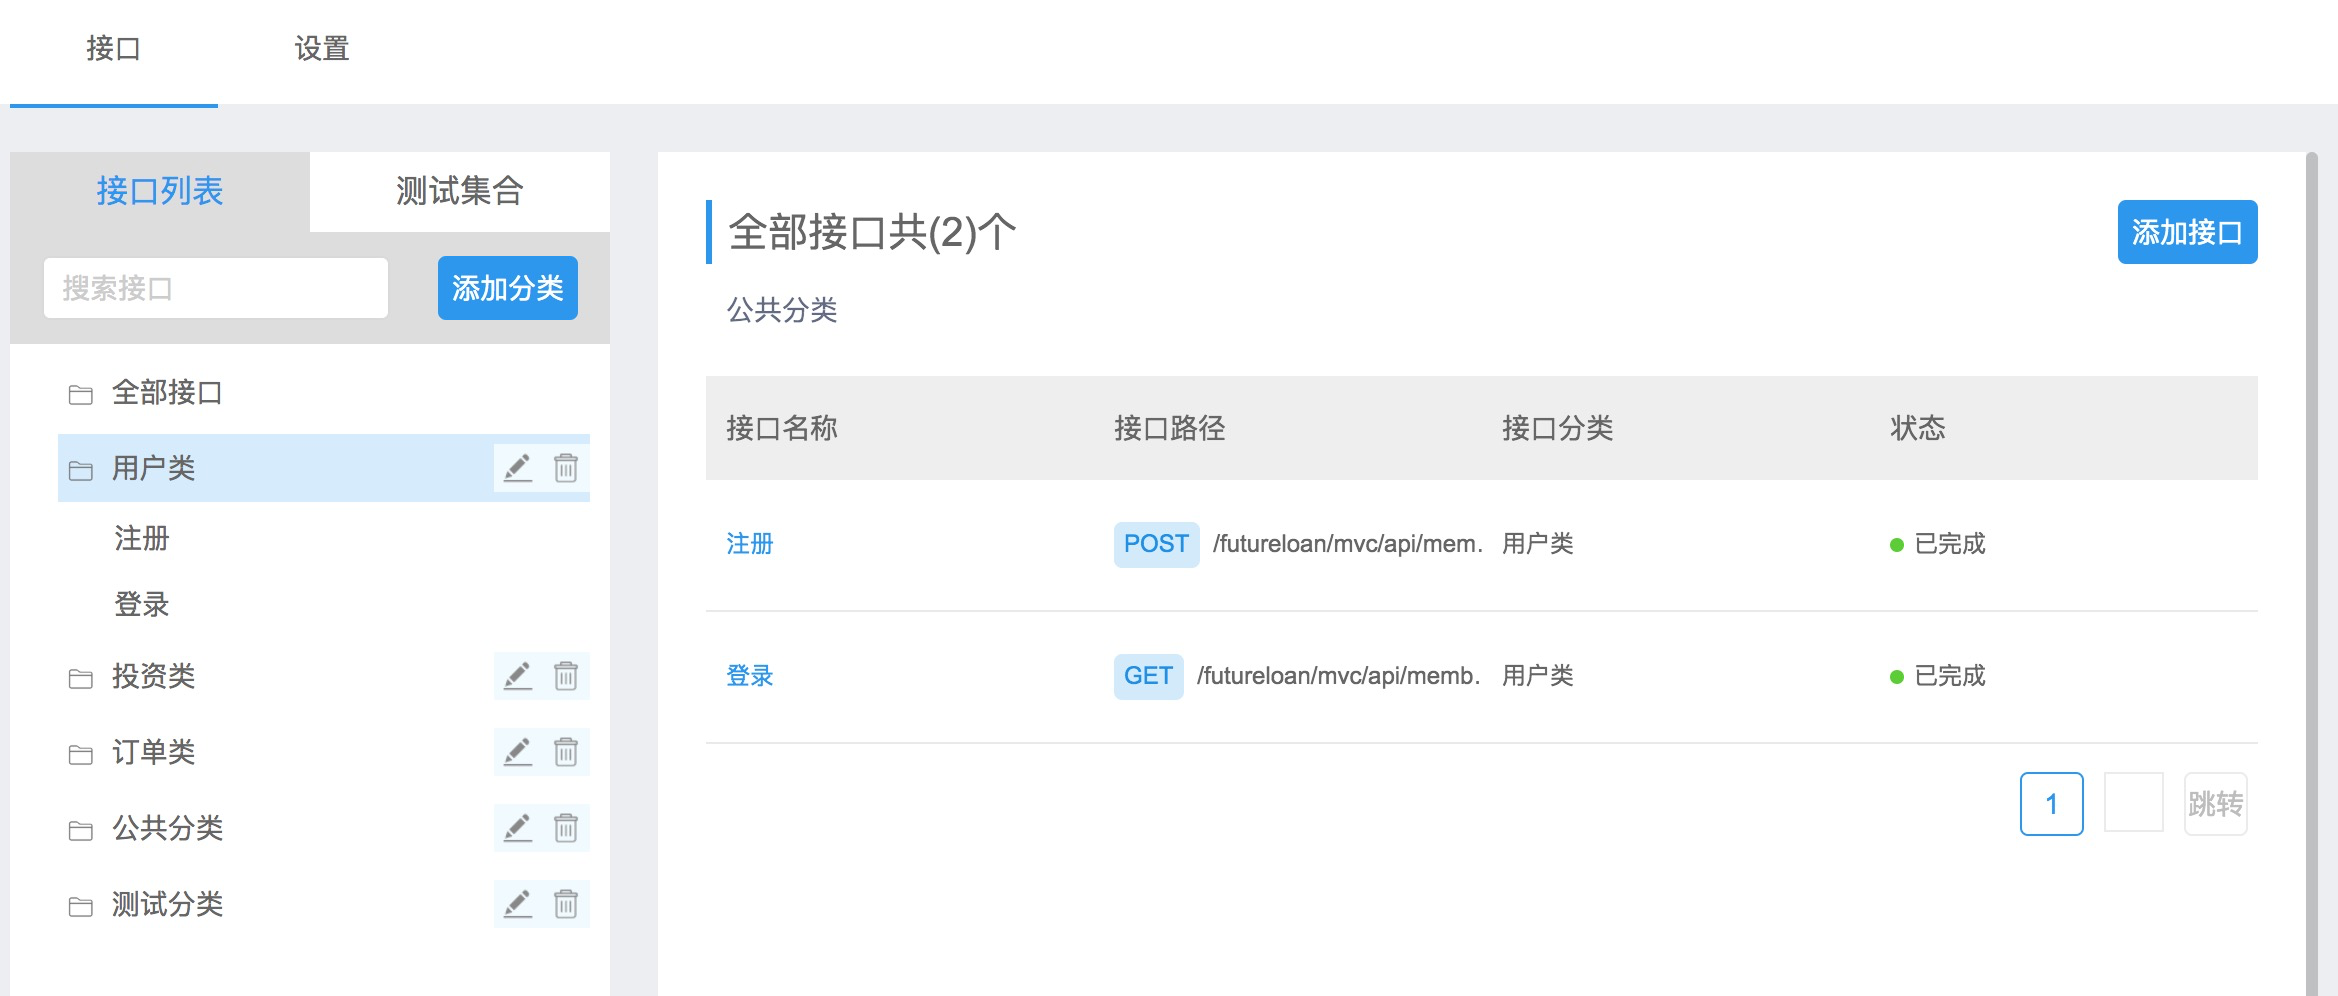The image size is (2338, 996).
Task: Open the 登录 interface details
Action: tap(748, 675)
